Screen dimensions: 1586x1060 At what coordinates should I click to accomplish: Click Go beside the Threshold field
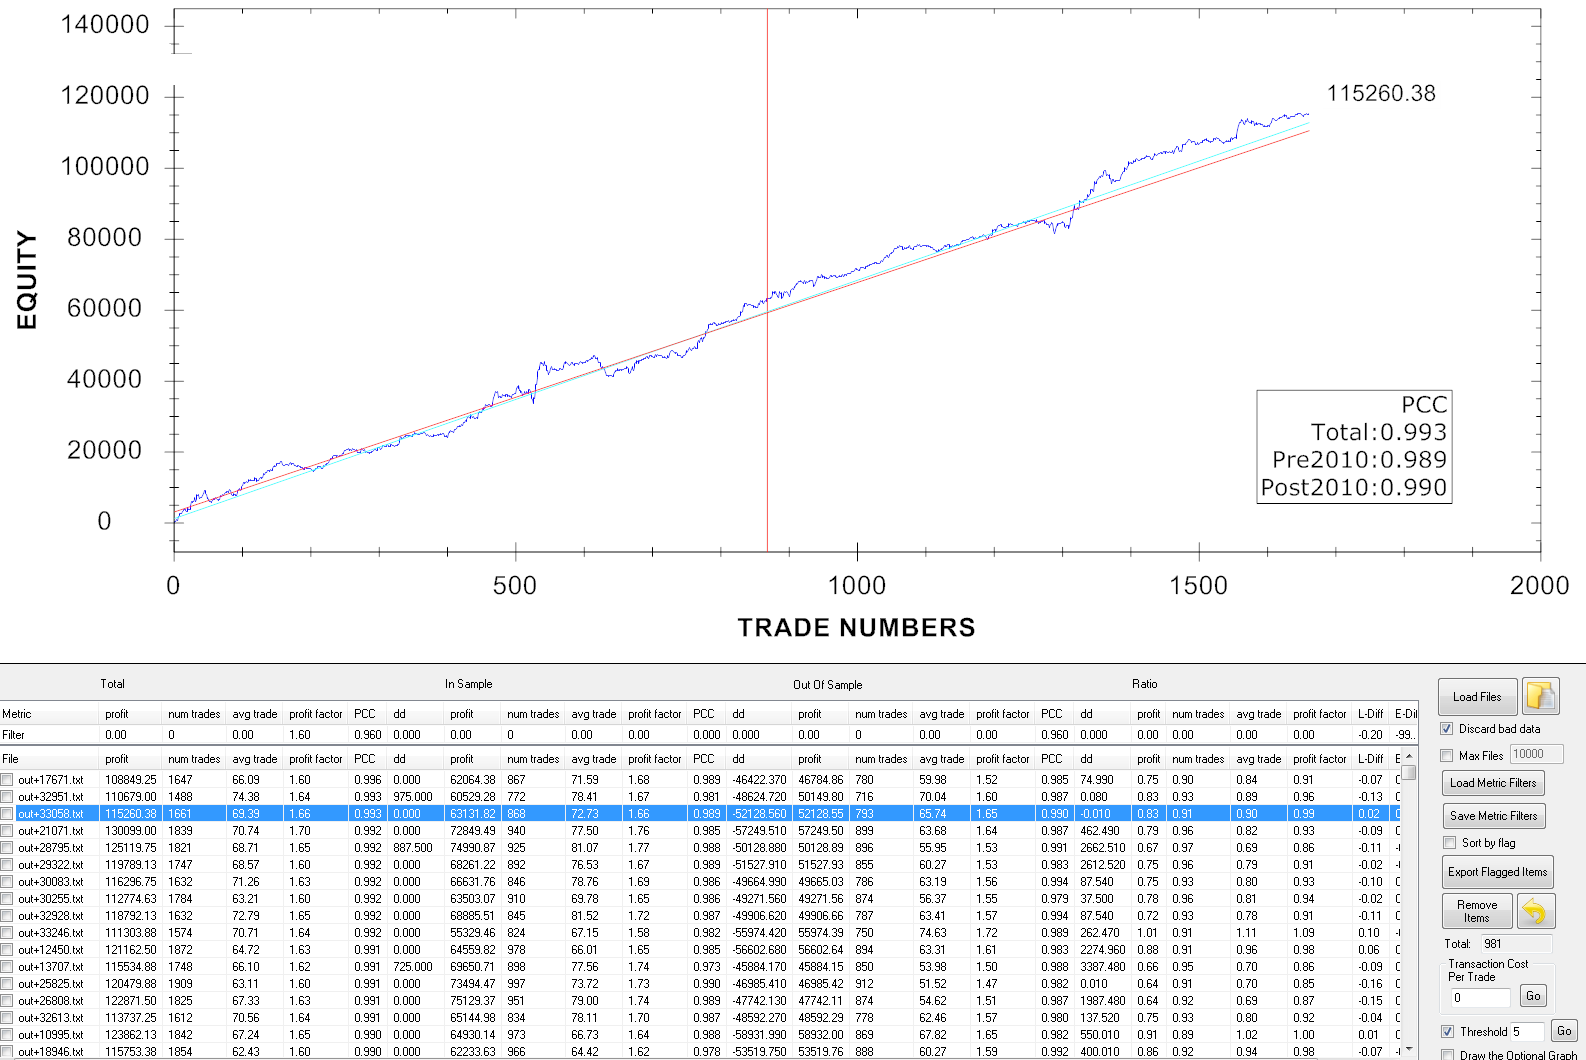1564,1031
